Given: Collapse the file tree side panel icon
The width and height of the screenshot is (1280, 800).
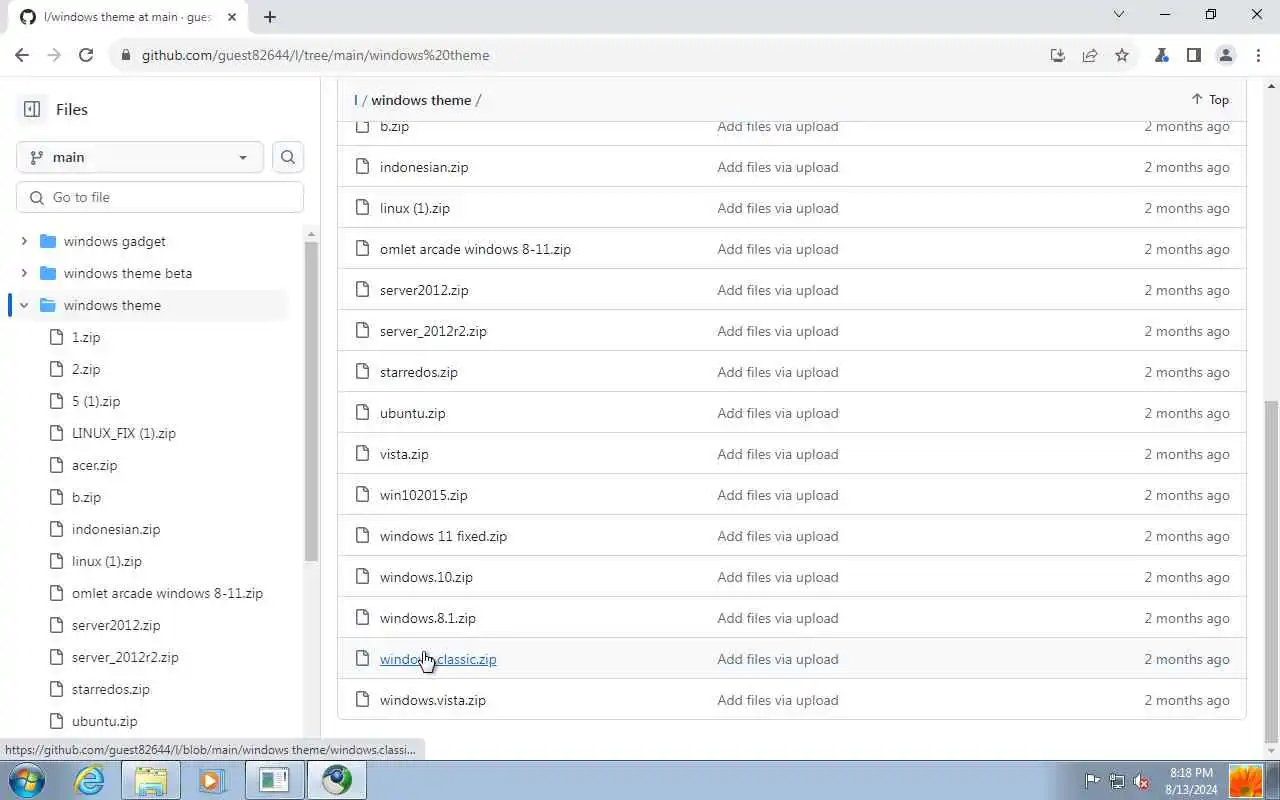Looking at the screenshot, I should (32, 109).
